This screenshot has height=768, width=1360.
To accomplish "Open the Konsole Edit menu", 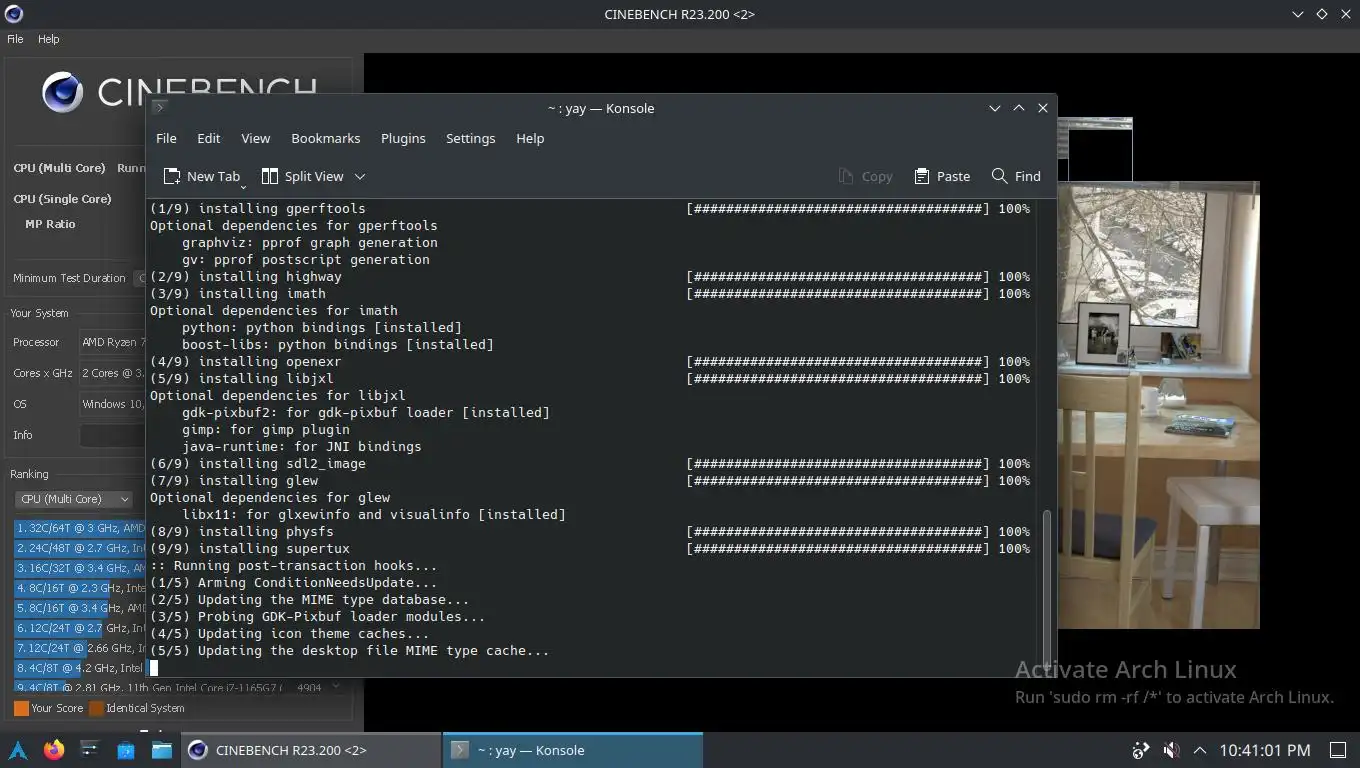I will pos(208,138).
